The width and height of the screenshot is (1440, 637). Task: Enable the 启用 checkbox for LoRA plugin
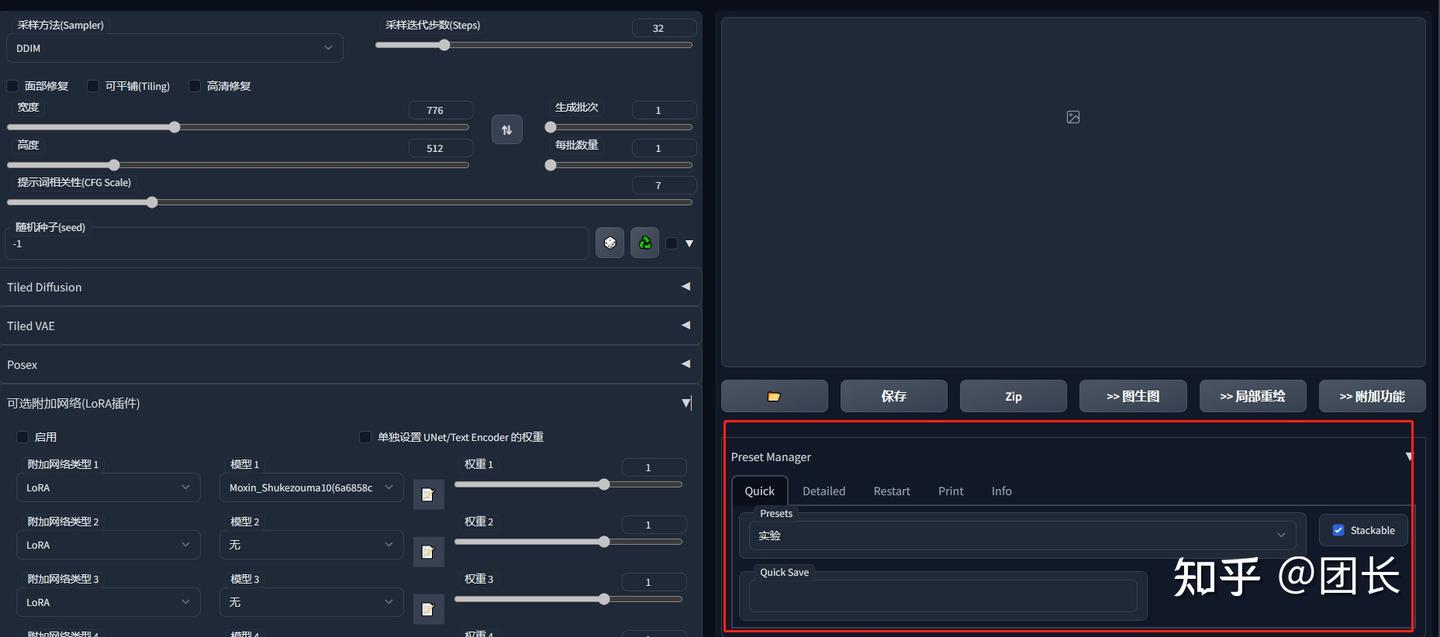(23, 437)
